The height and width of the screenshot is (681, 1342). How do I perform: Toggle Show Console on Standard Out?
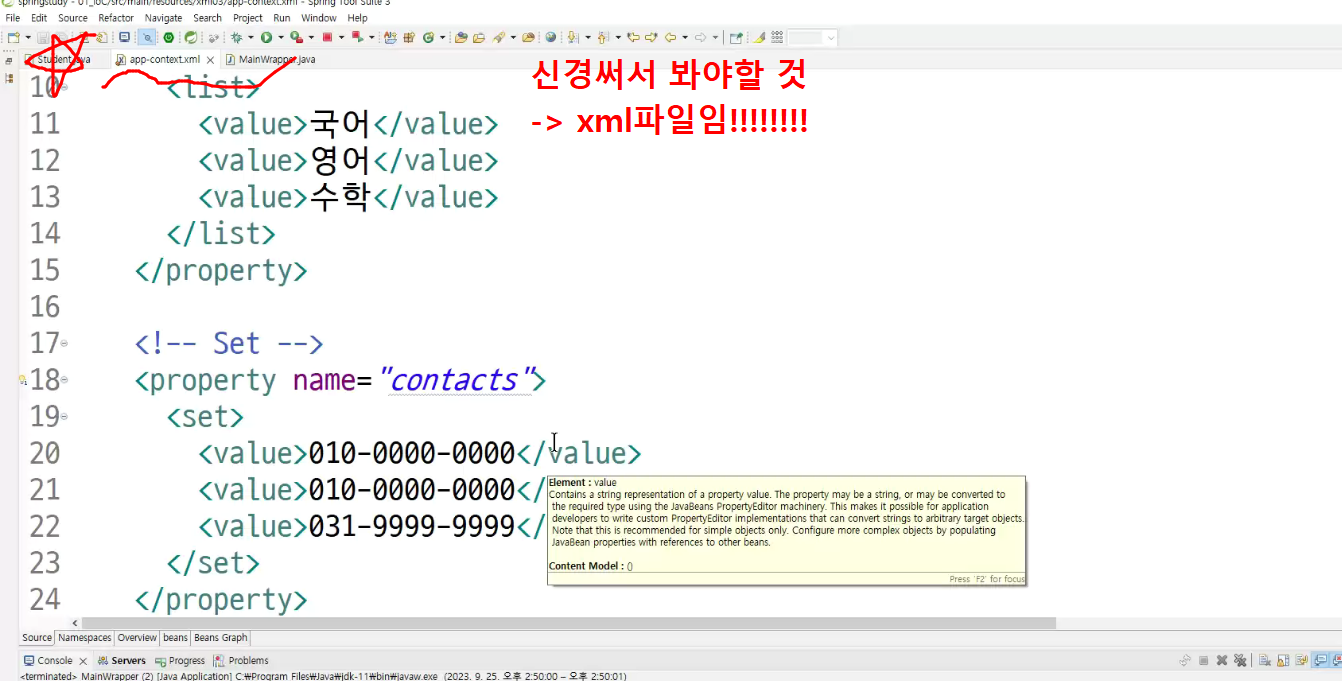(1321, 660)
